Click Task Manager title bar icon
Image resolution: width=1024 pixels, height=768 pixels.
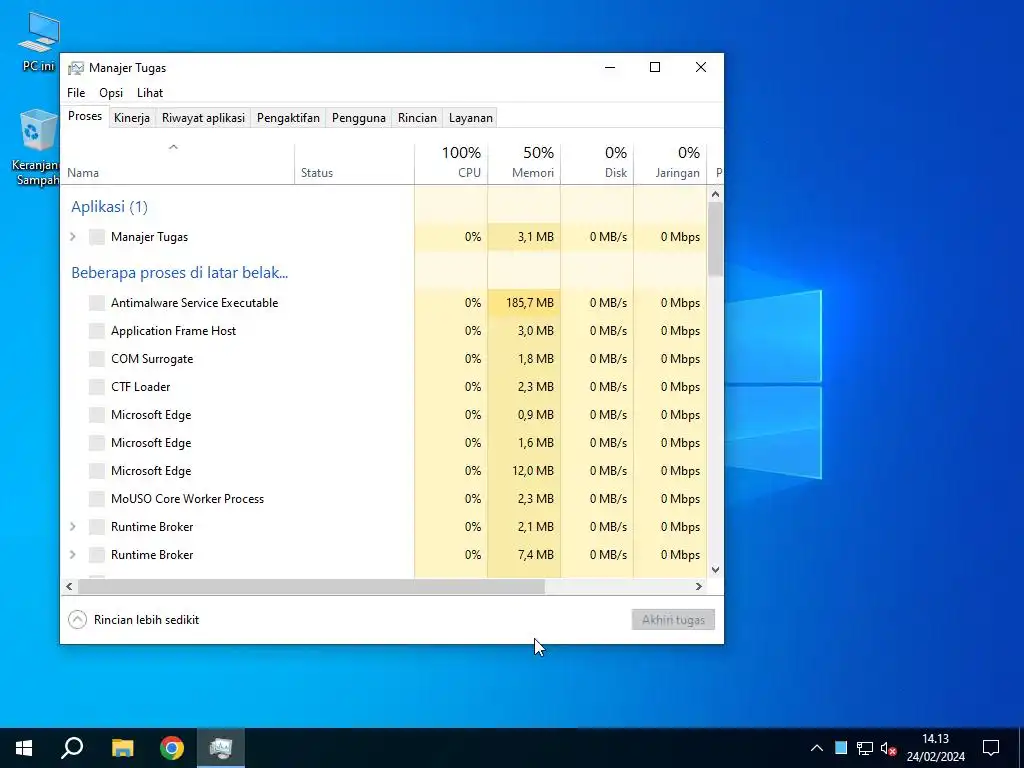point(76,68)
